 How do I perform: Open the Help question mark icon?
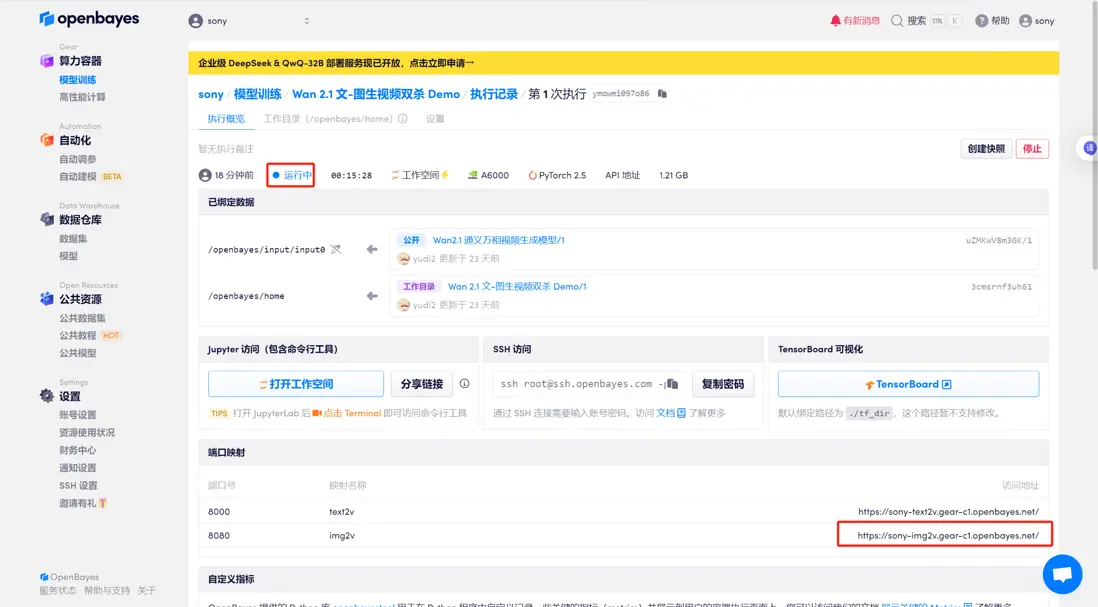[x=982, y=21]
